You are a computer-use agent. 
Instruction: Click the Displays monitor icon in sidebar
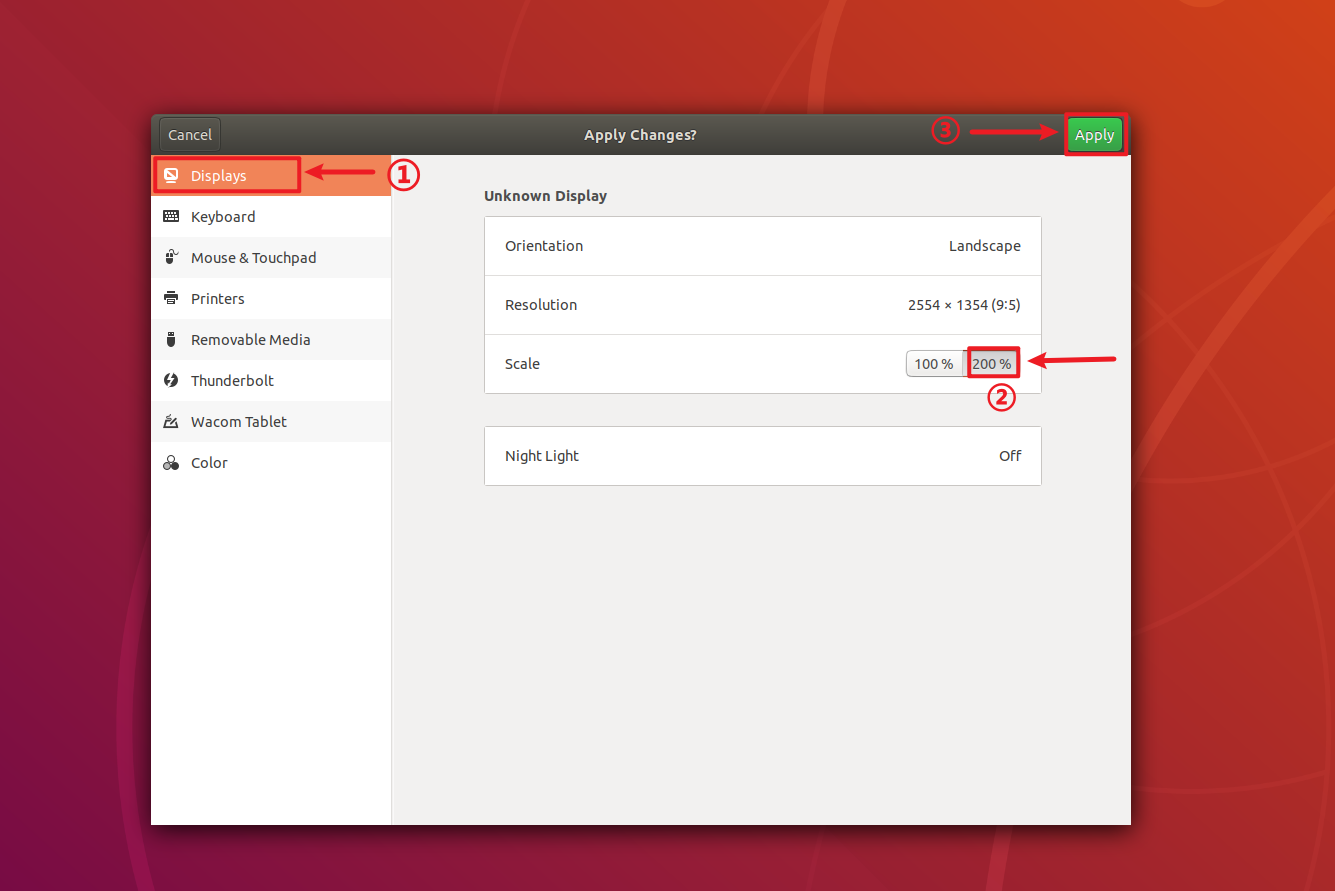[171, 176]
